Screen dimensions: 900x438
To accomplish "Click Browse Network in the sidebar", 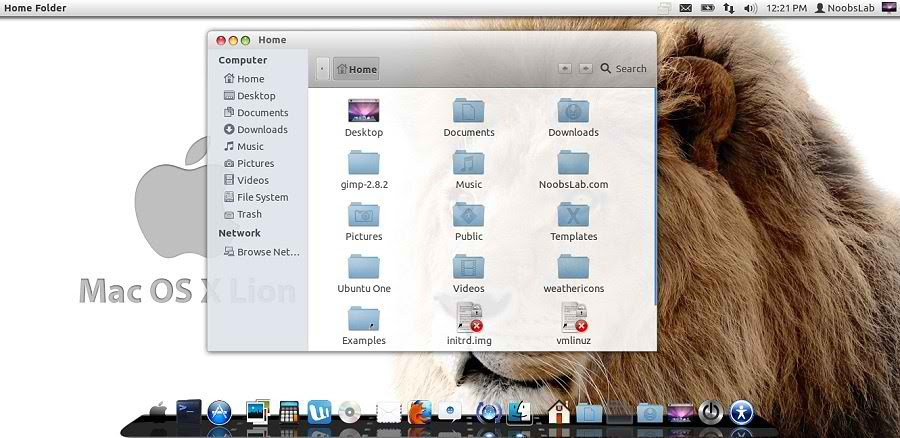I will (x=262, y=252).
